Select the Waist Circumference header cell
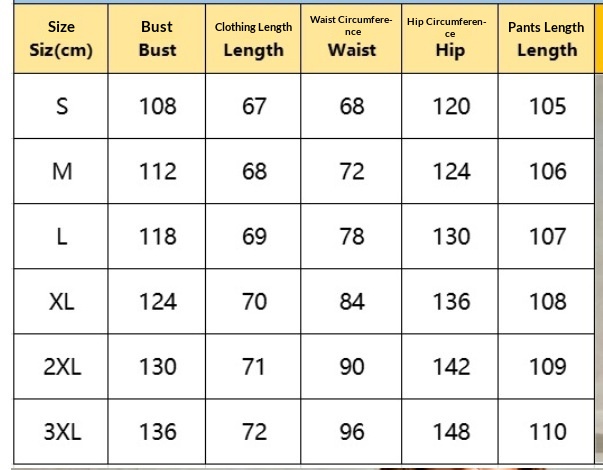This screenshot has height=470, width=603. pos(351,39)
